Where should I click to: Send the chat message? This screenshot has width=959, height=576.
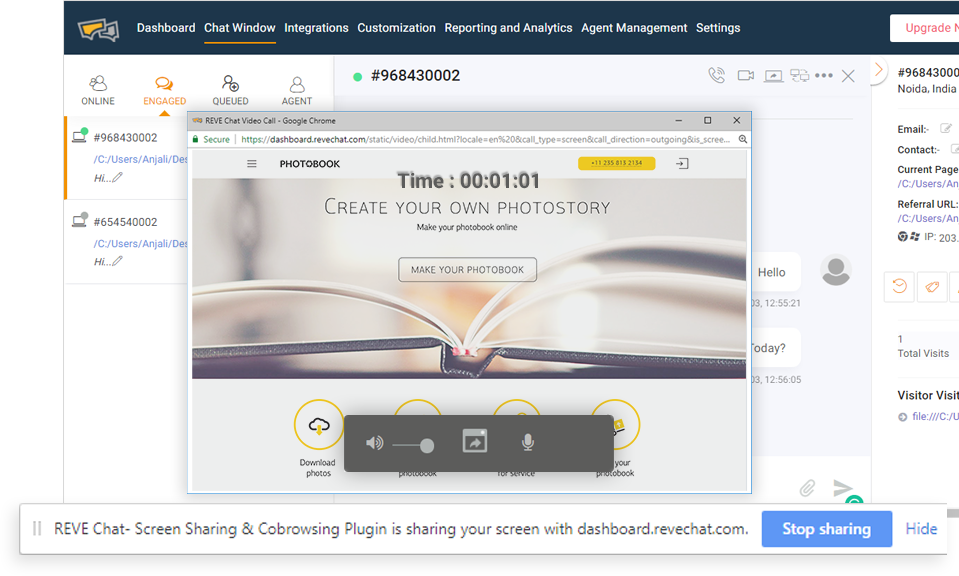pyautogui.click(x=843, y=488)
